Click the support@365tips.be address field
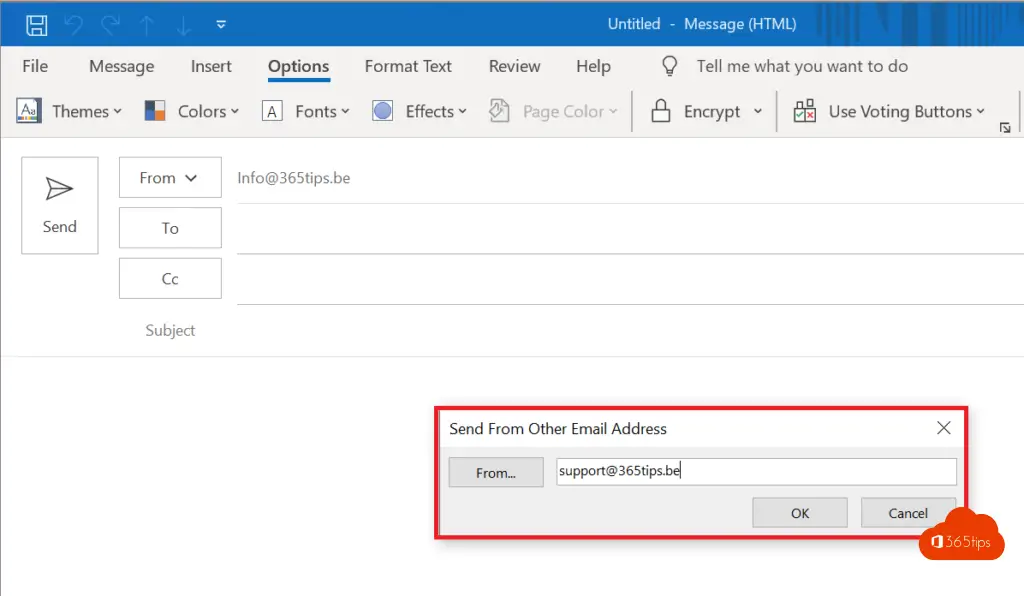Viewport: 1024px width, 596px height. click(x=756, y=471)
